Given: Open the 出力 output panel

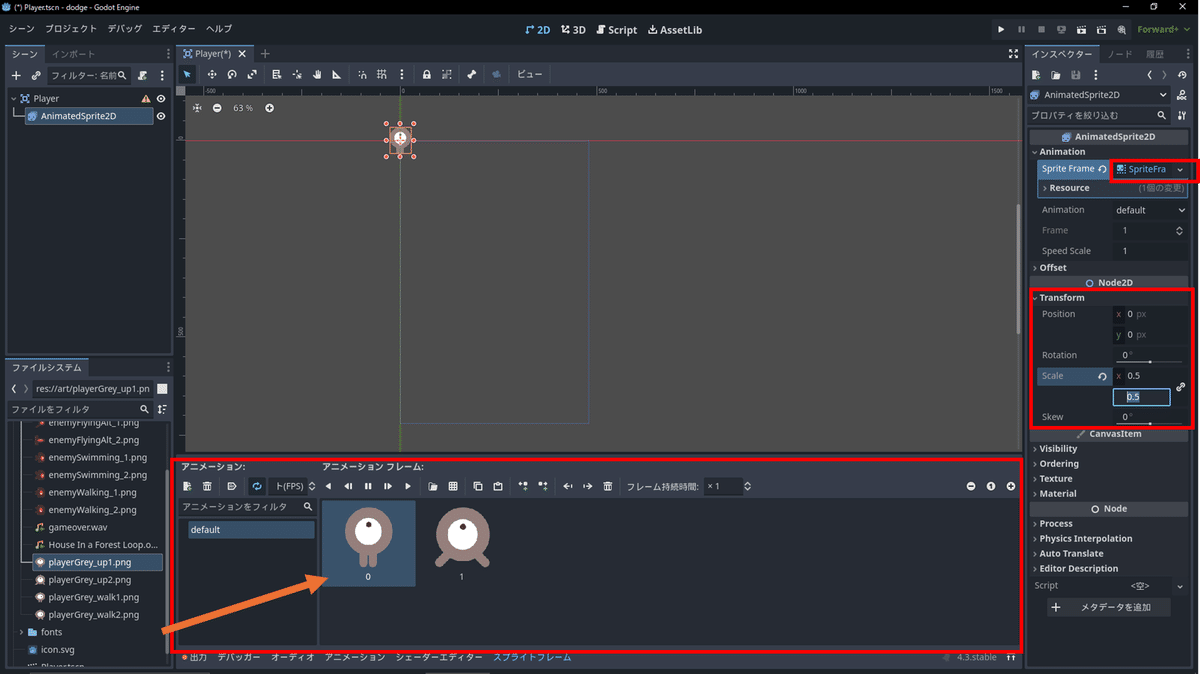Looking at the screenshot, I should coord(194,657).
